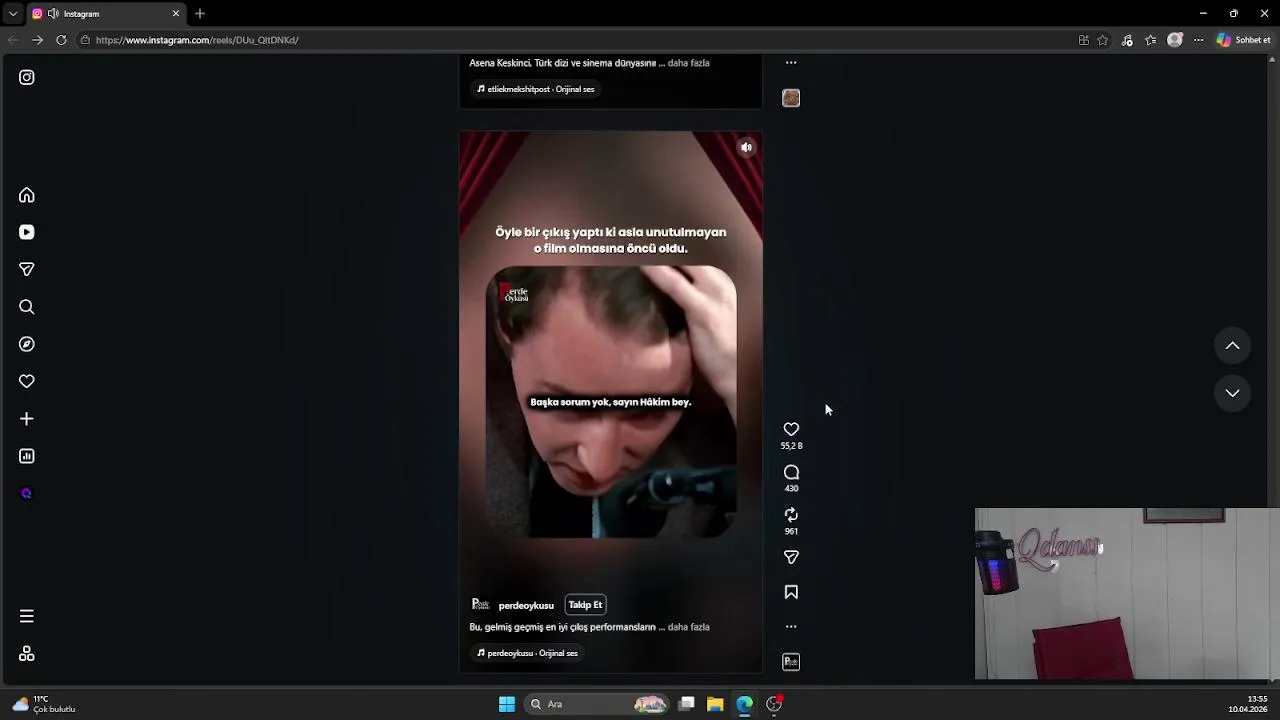Expand Asena Keskinci caption with daha fazla
The image size is (1280, 720).
pyautogui.click(x=688, y=63)
